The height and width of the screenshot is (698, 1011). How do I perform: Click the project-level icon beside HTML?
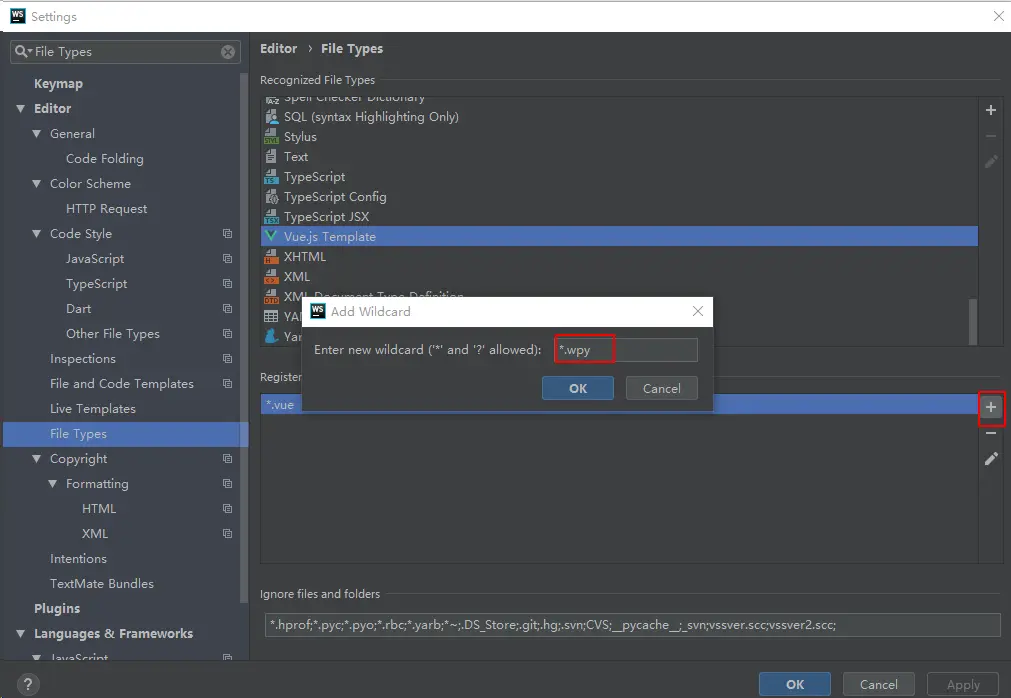tap(228, 509)
